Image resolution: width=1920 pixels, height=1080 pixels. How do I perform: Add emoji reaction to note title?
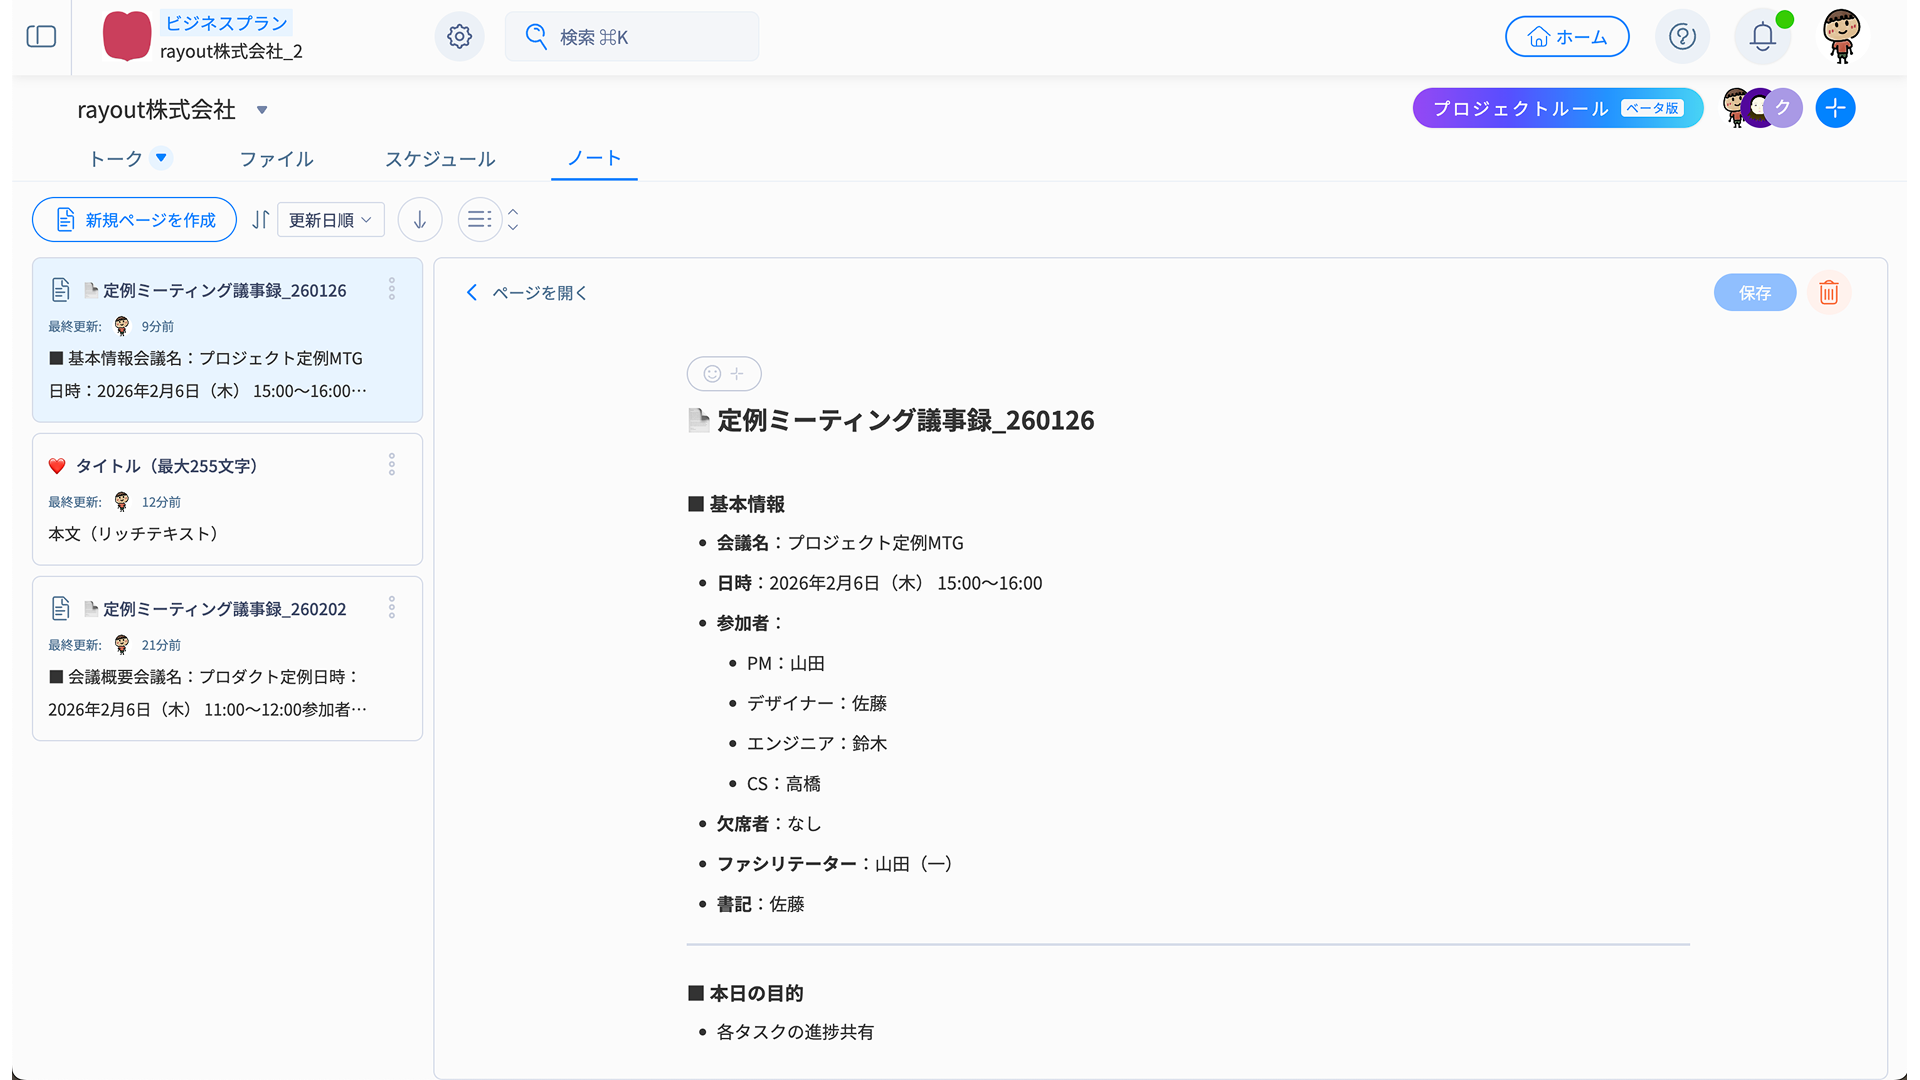coord(724,374)
